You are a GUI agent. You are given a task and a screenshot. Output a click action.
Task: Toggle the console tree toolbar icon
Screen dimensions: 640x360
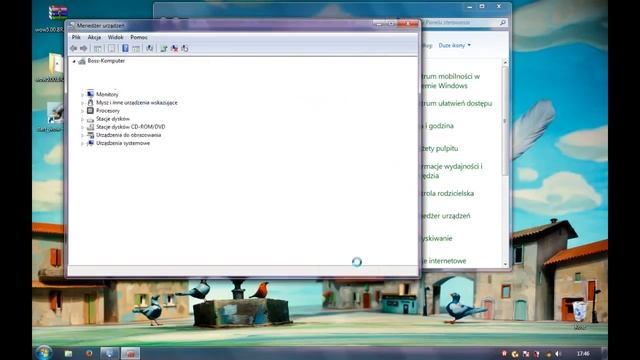[x=98, y=49]
